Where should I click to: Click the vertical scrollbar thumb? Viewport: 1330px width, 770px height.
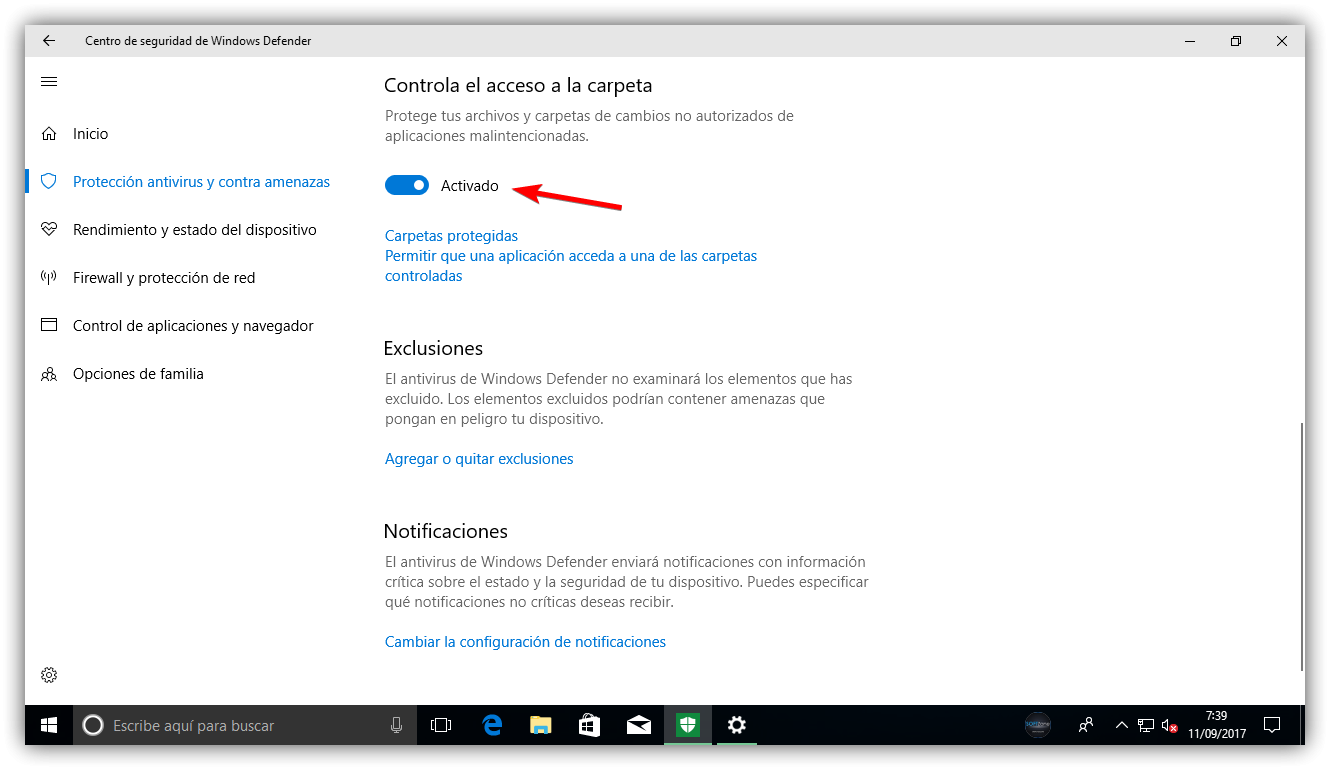[x=1301, y=547]
